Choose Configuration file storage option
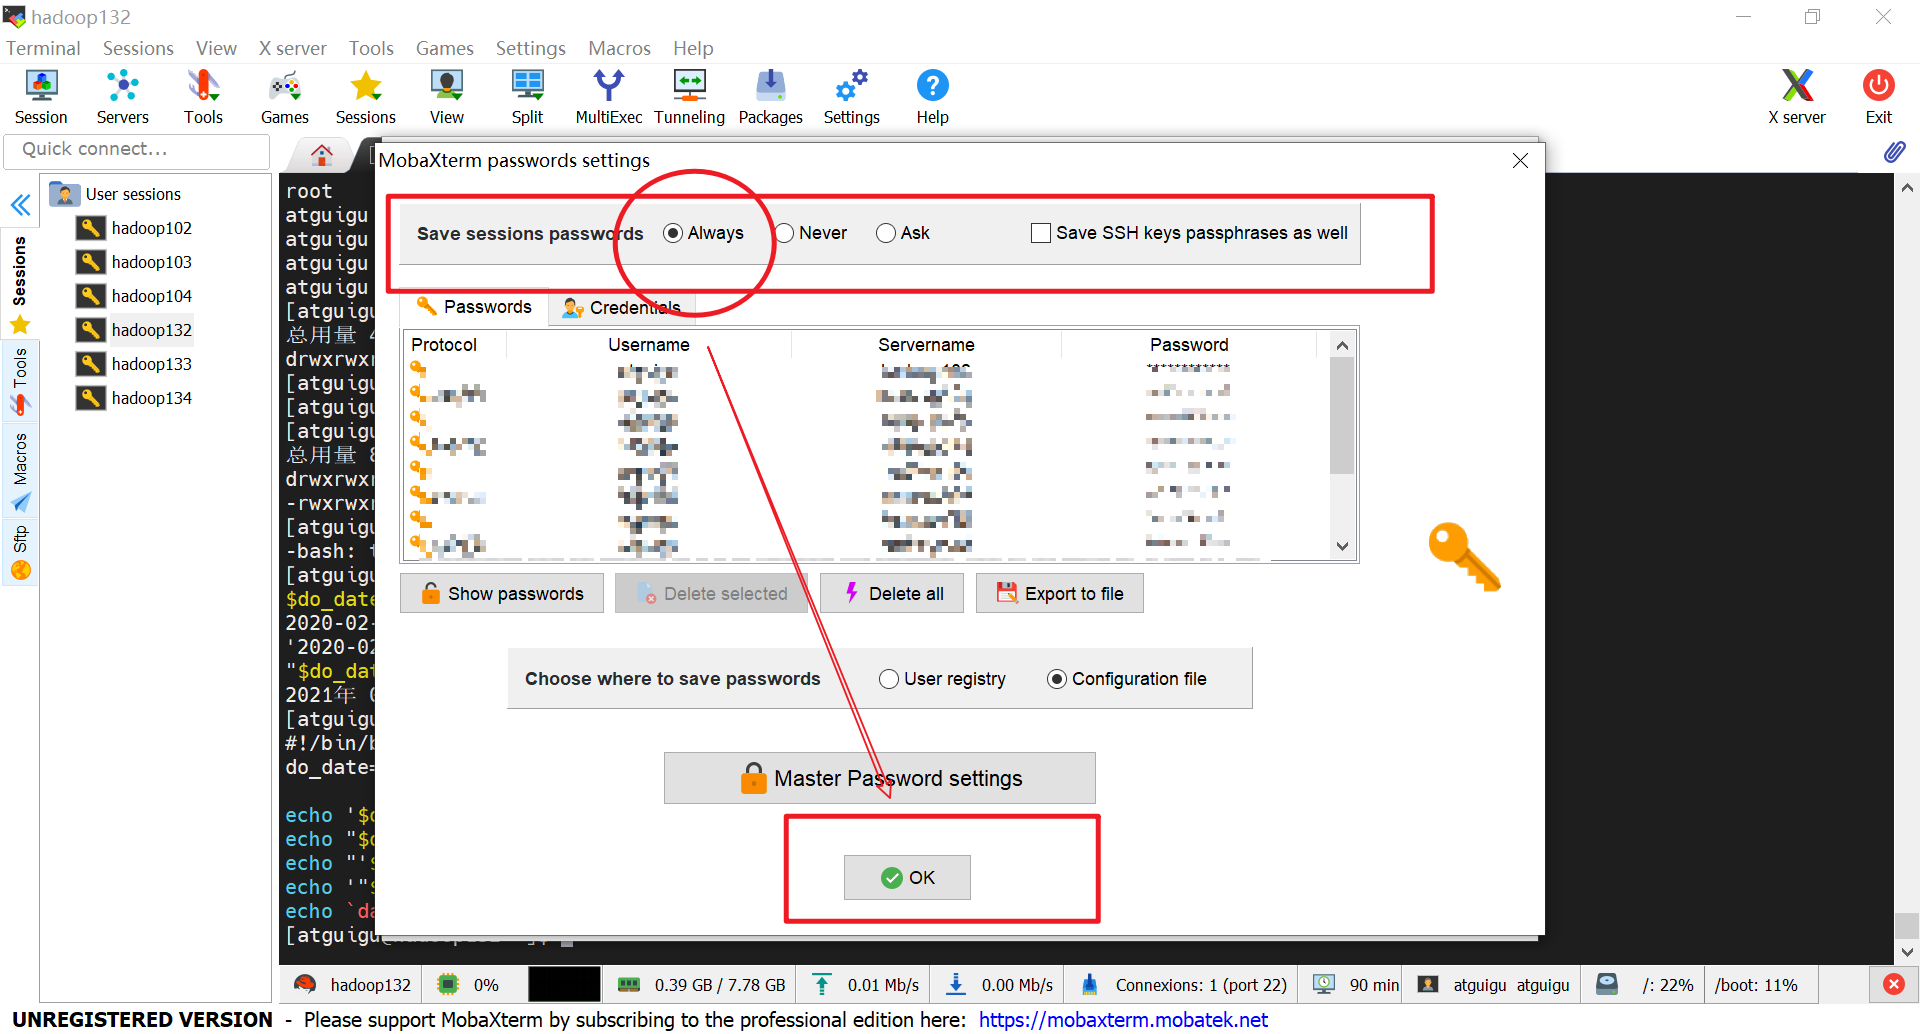 pyautogui.click(x=1127, y=679)
